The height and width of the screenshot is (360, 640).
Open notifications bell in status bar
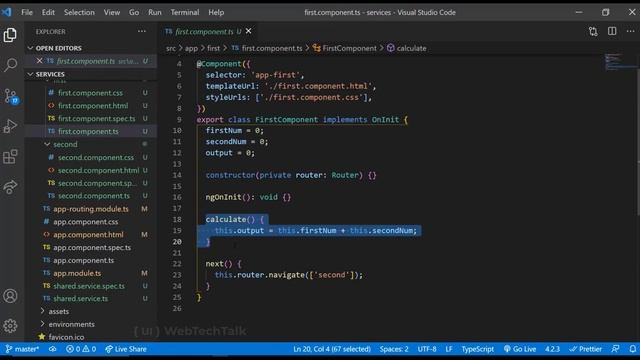632,349
